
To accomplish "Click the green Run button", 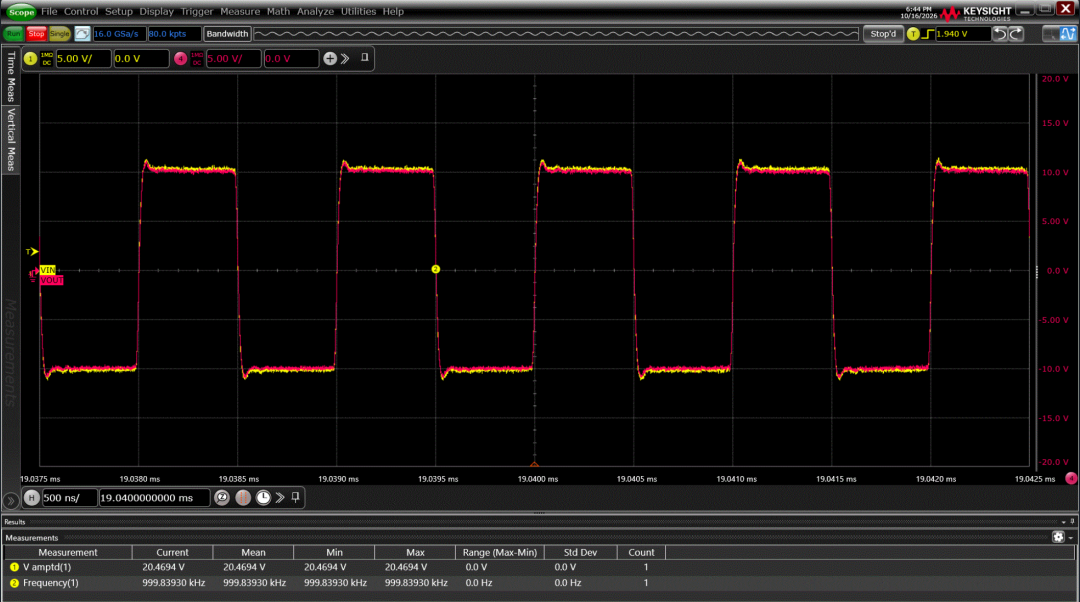I will click(x=14, y=34).
